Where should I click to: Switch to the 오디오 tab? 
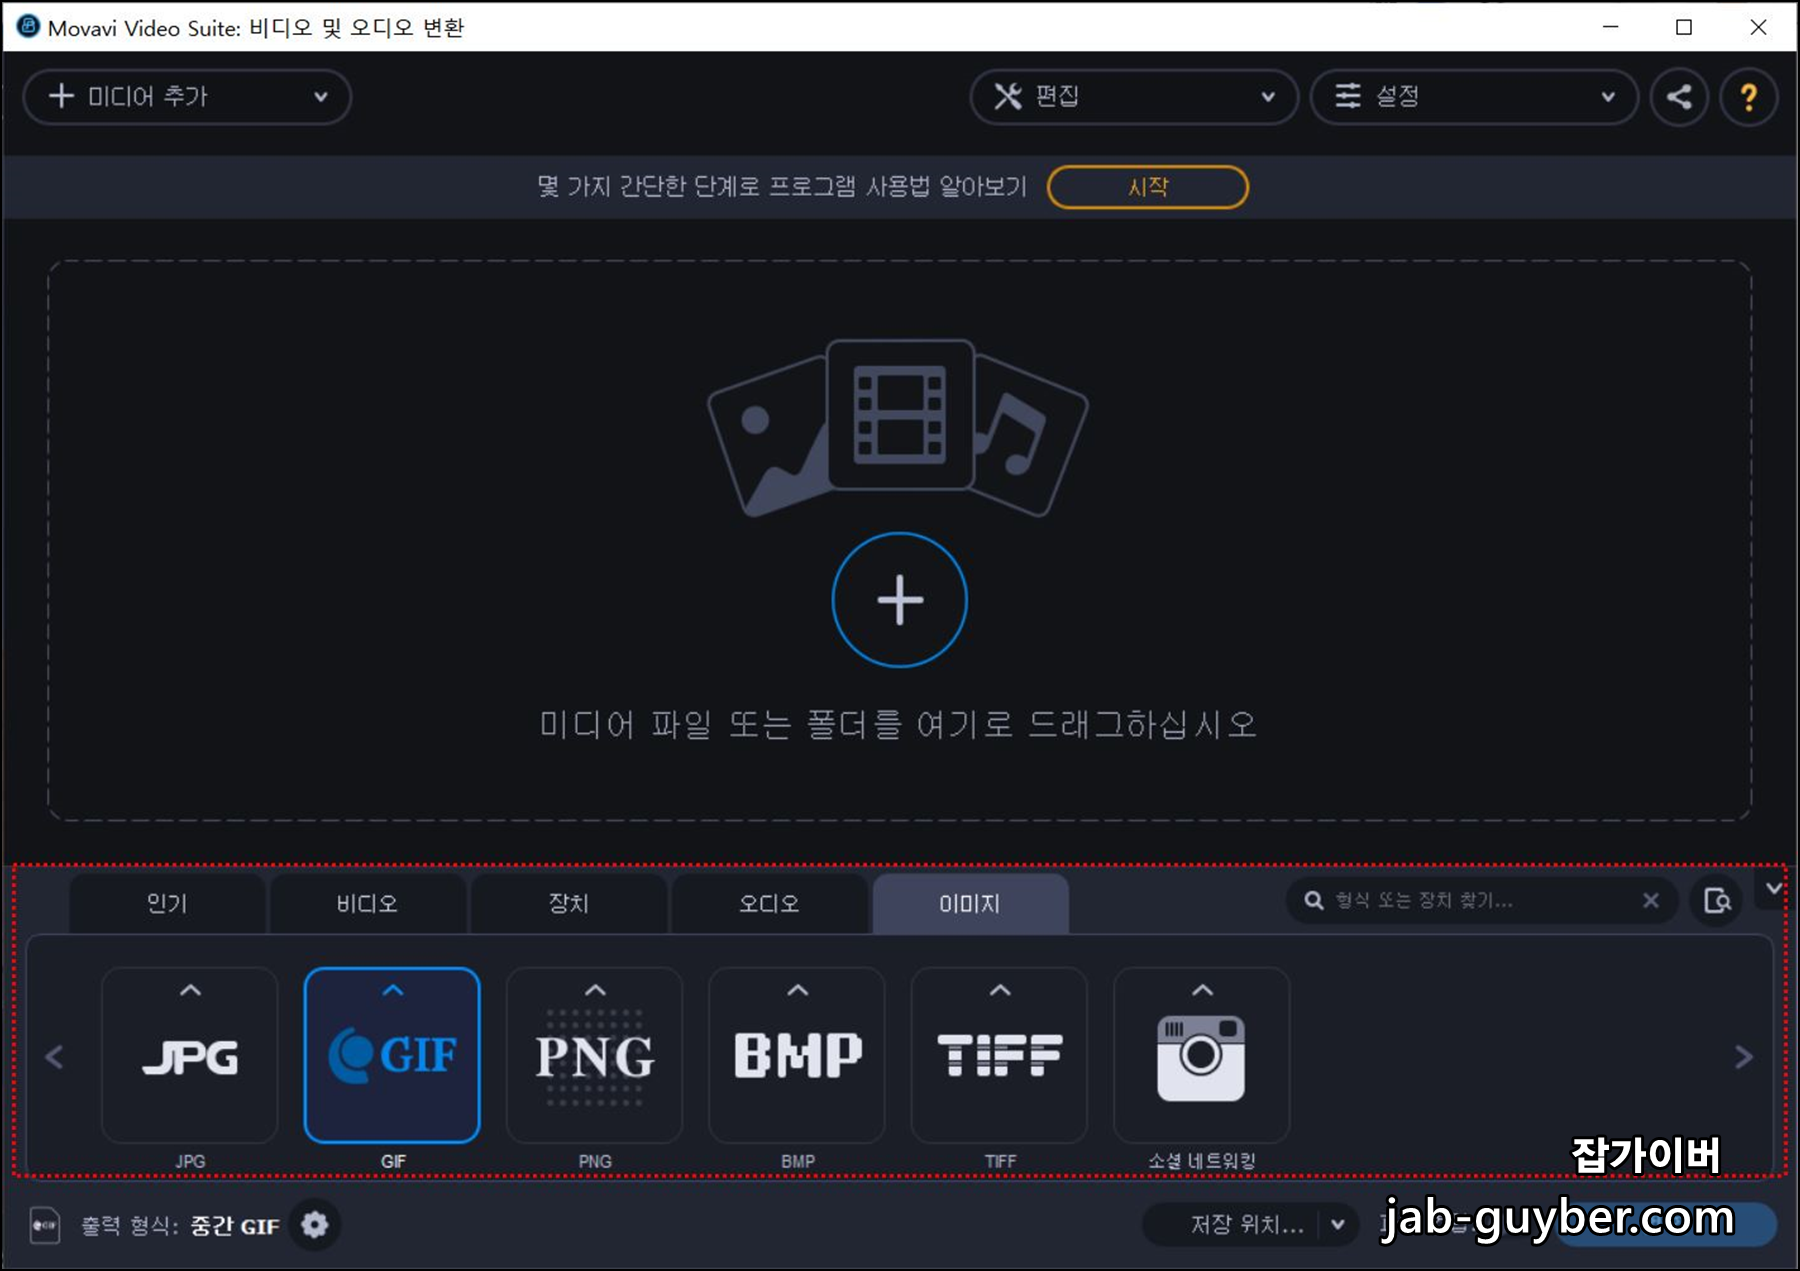[769, 904]
